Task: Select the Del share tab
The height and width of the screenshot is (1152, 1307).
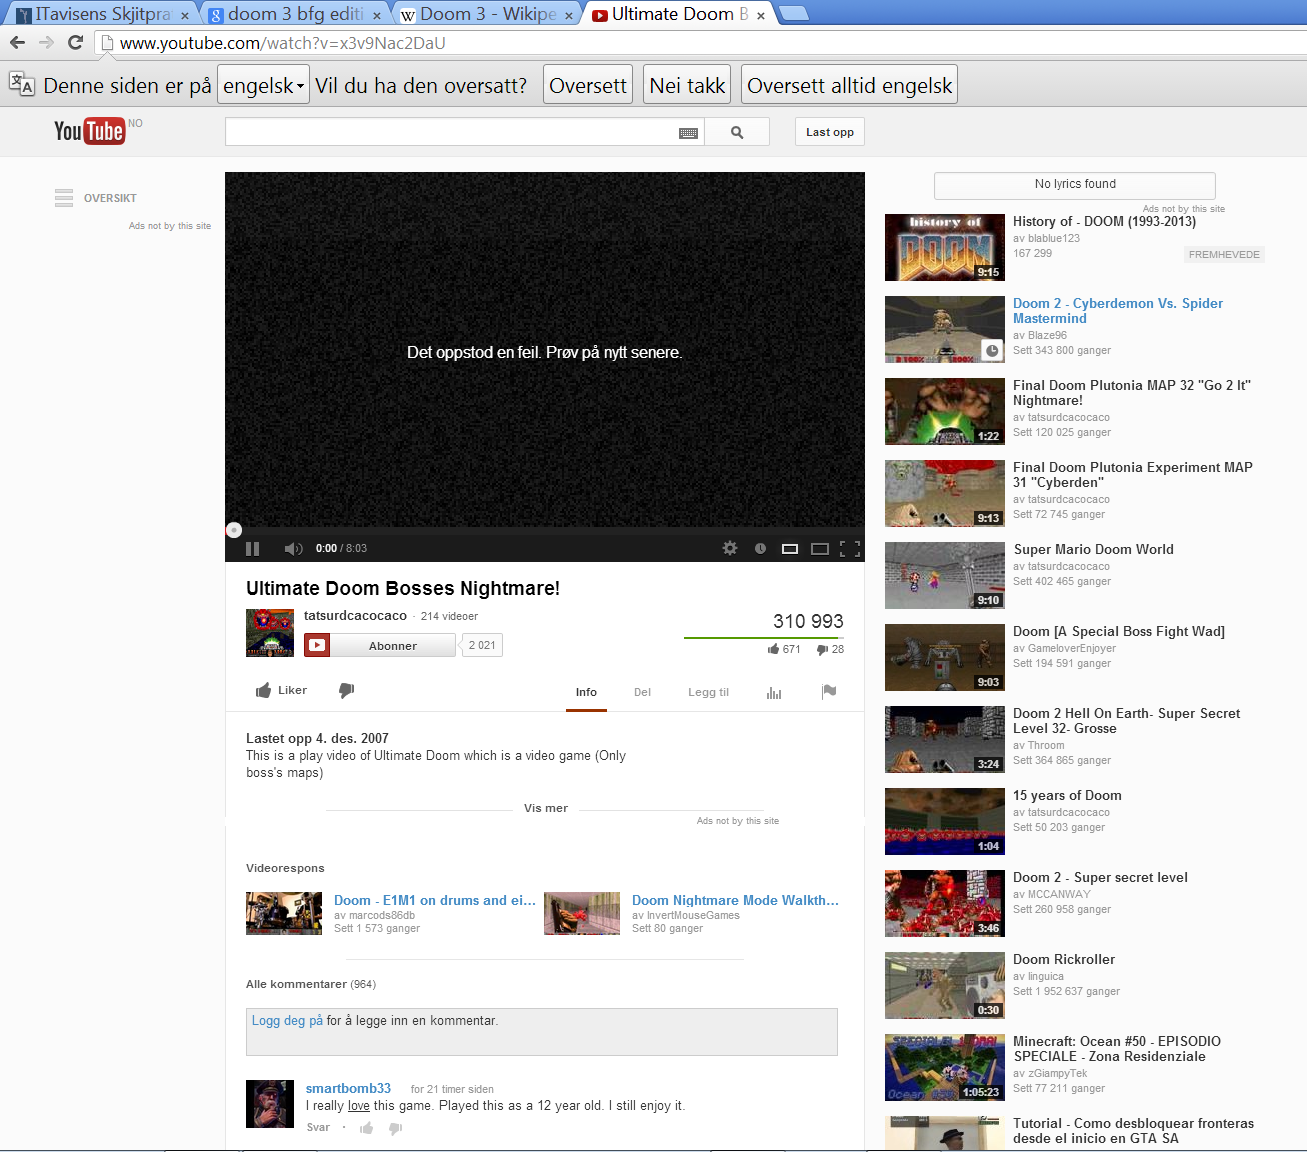Action: click(642, 692)
